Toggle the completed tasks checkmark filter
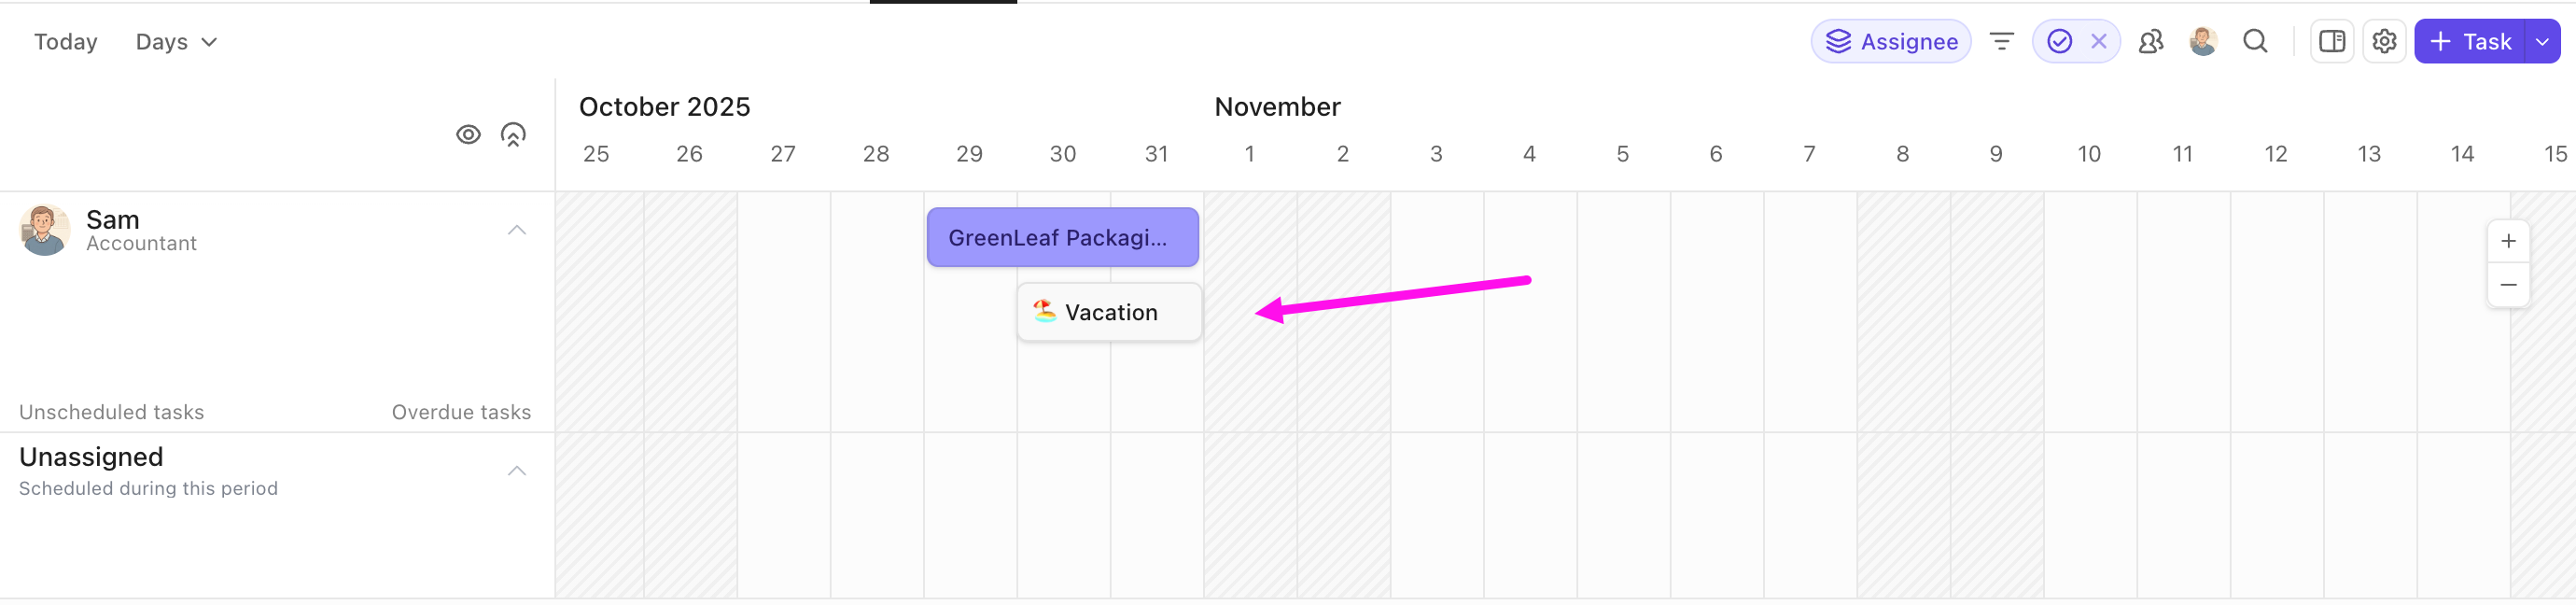2576x605 pixels. [2059, 41]
